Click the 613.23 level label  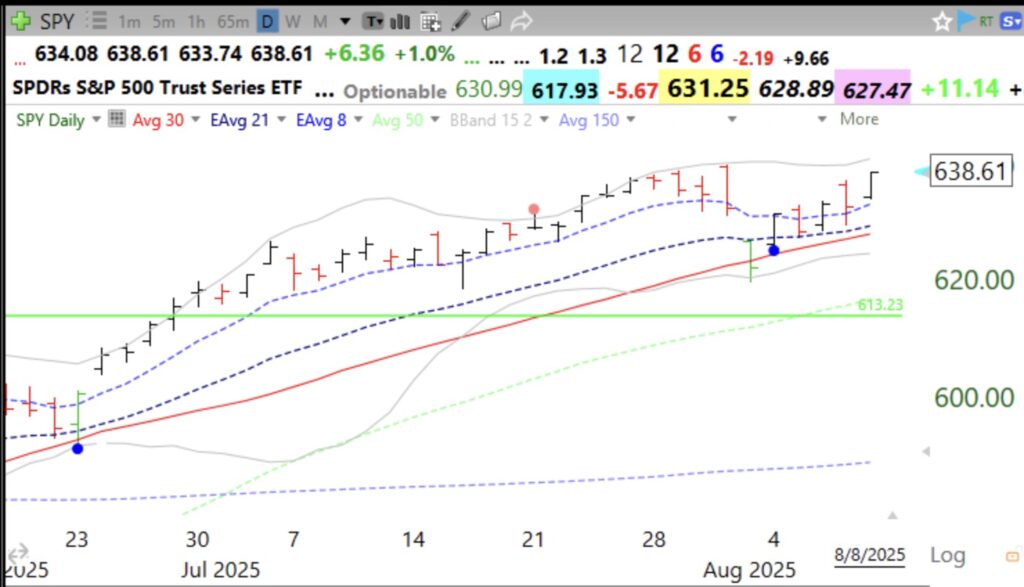pyautogui.click(x=880, y=304)
